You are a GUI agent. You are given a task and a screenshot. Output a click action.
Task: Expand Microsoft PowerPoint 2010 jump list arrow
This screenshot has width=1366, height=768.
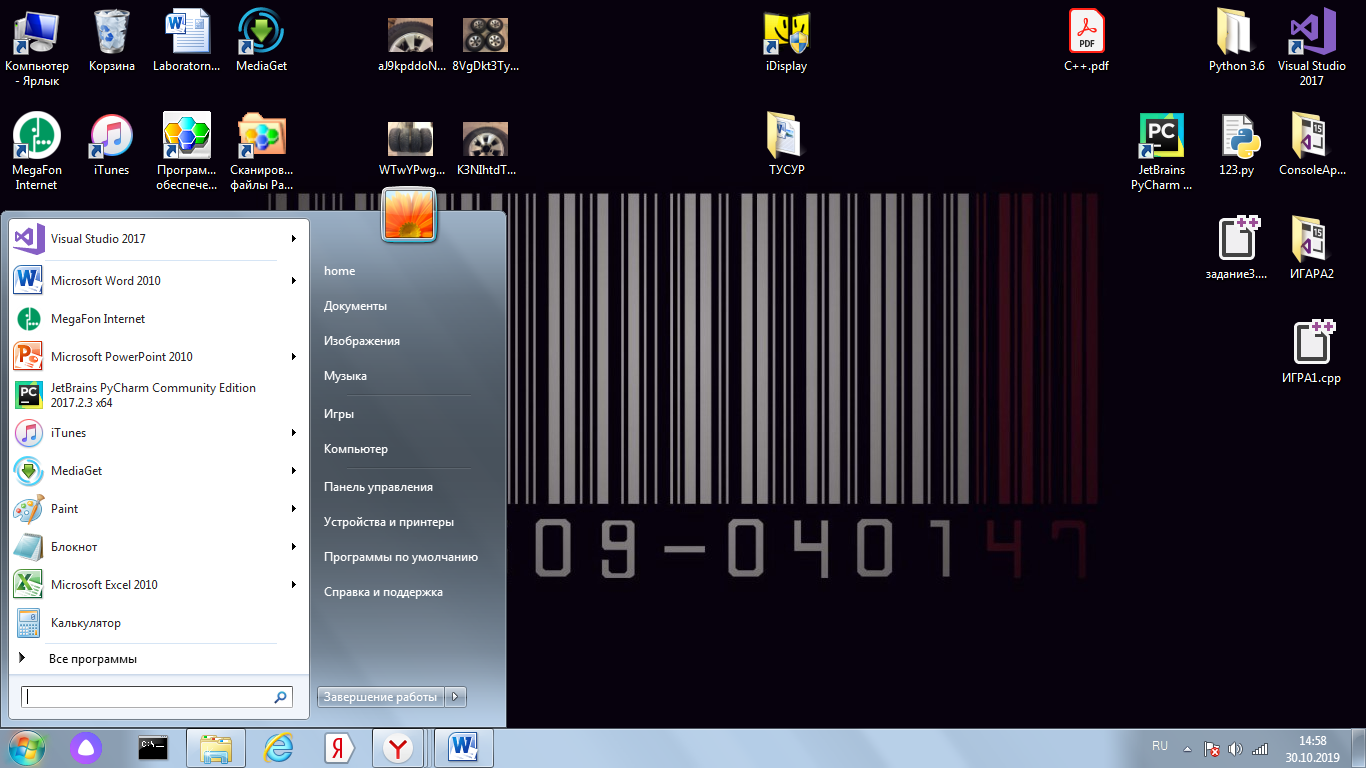[294, 357]
